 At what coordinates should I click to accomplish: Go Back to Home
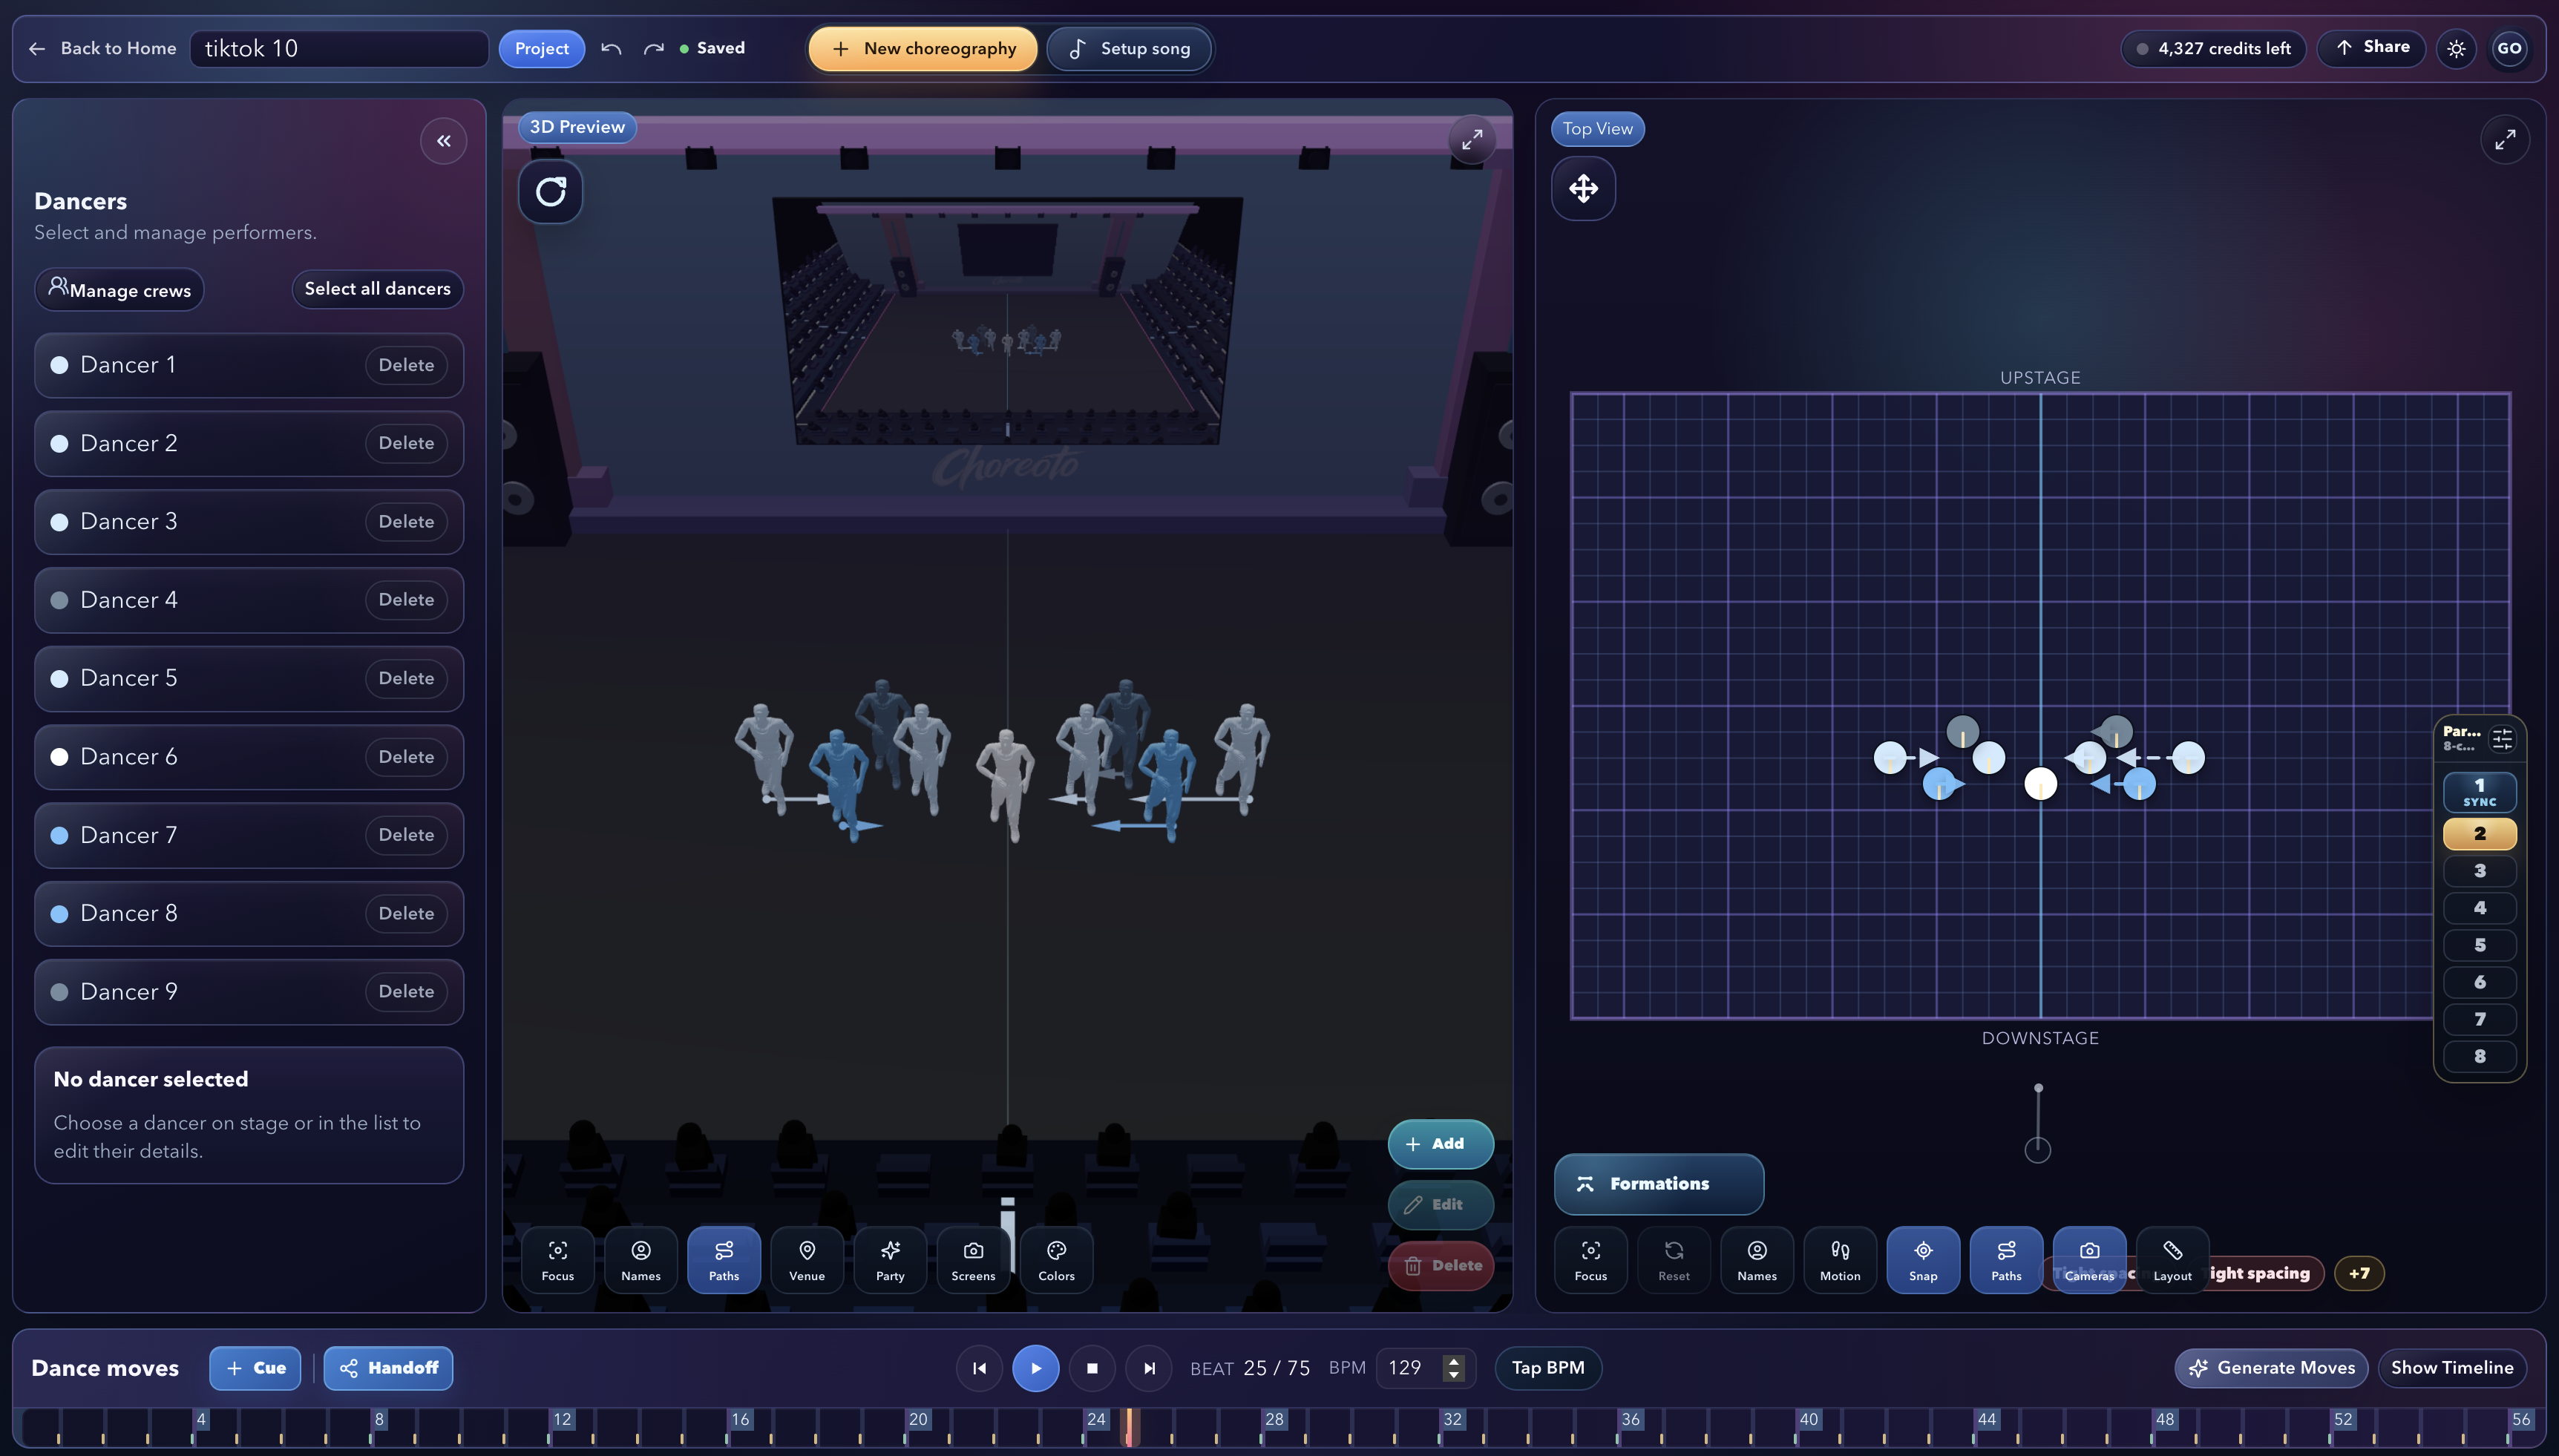(x=103, y=48)
